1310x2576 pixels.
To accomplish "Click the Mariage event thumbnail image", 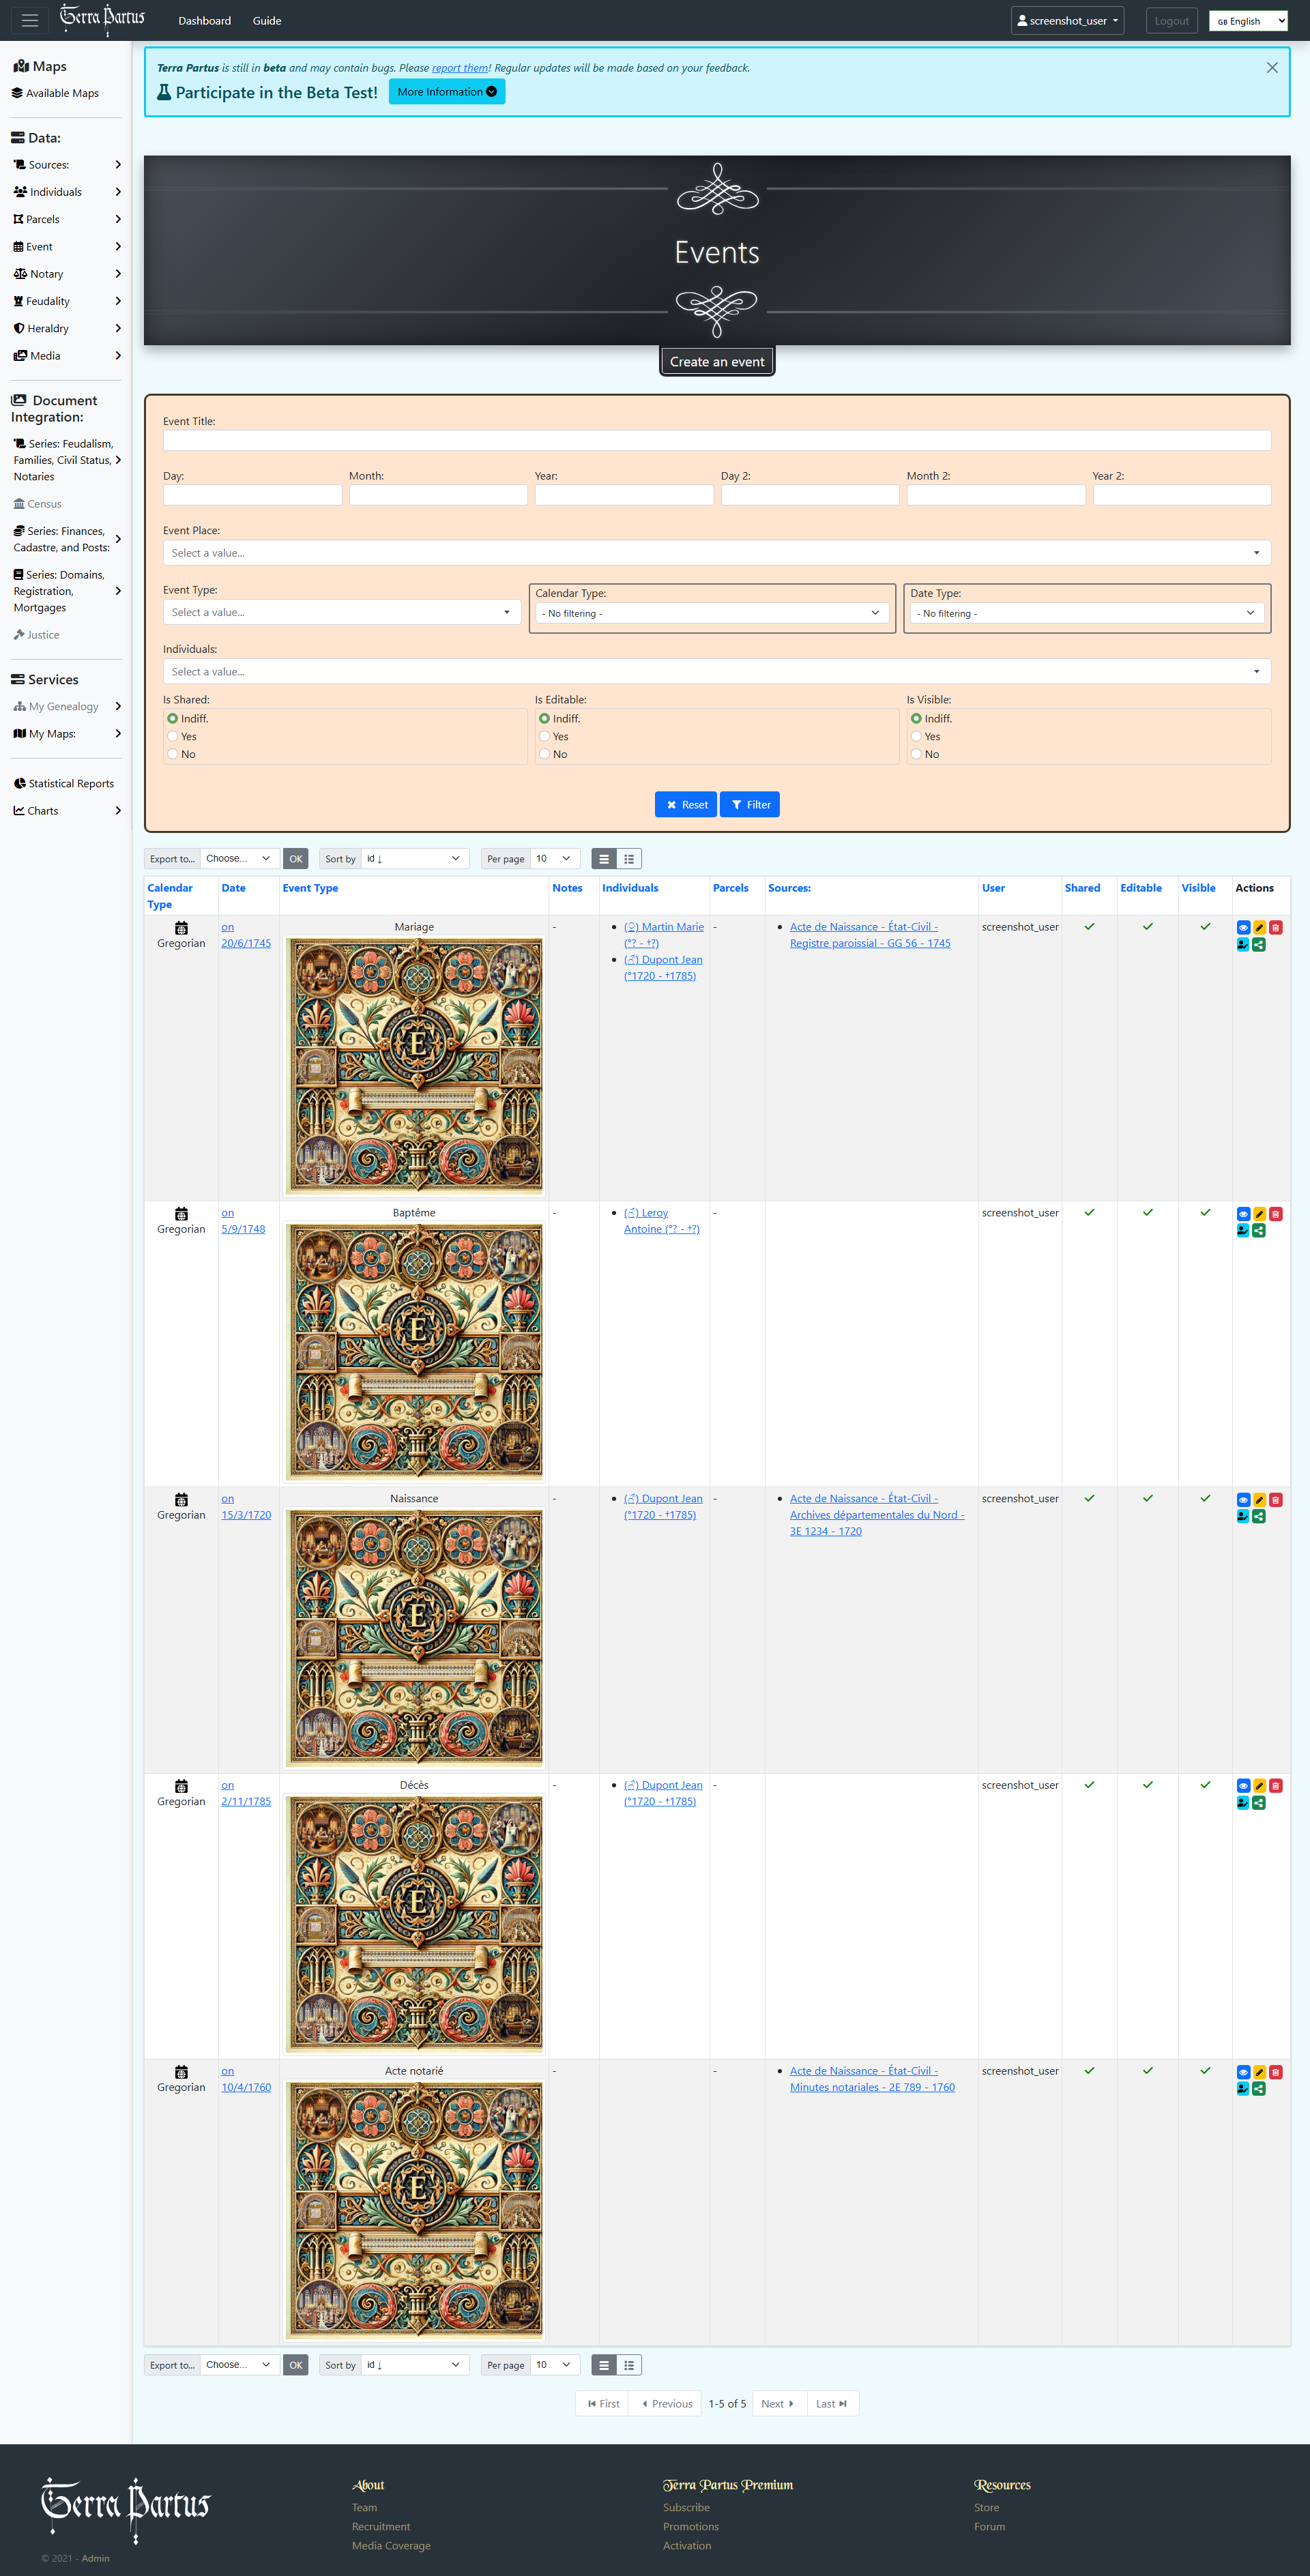I will pyautogui.click(x=414, y=1066).
